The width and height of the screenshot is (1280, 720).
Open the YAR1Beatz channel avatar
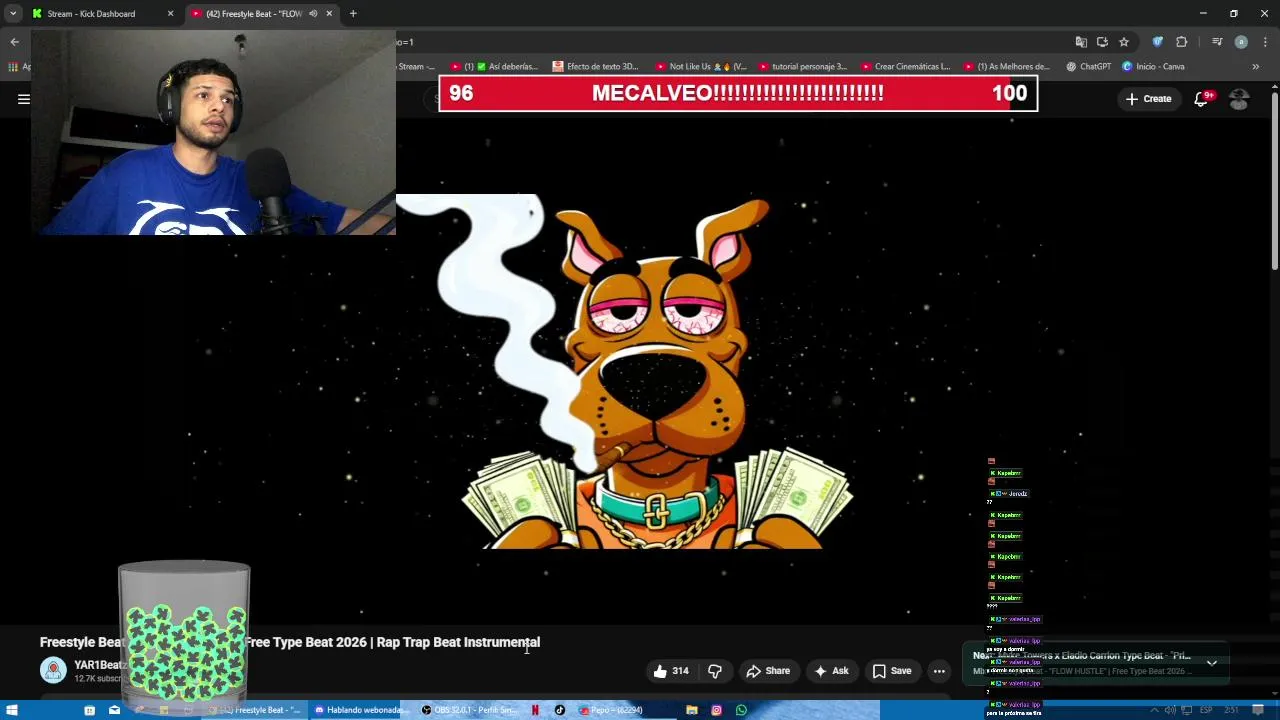point(53,670)
